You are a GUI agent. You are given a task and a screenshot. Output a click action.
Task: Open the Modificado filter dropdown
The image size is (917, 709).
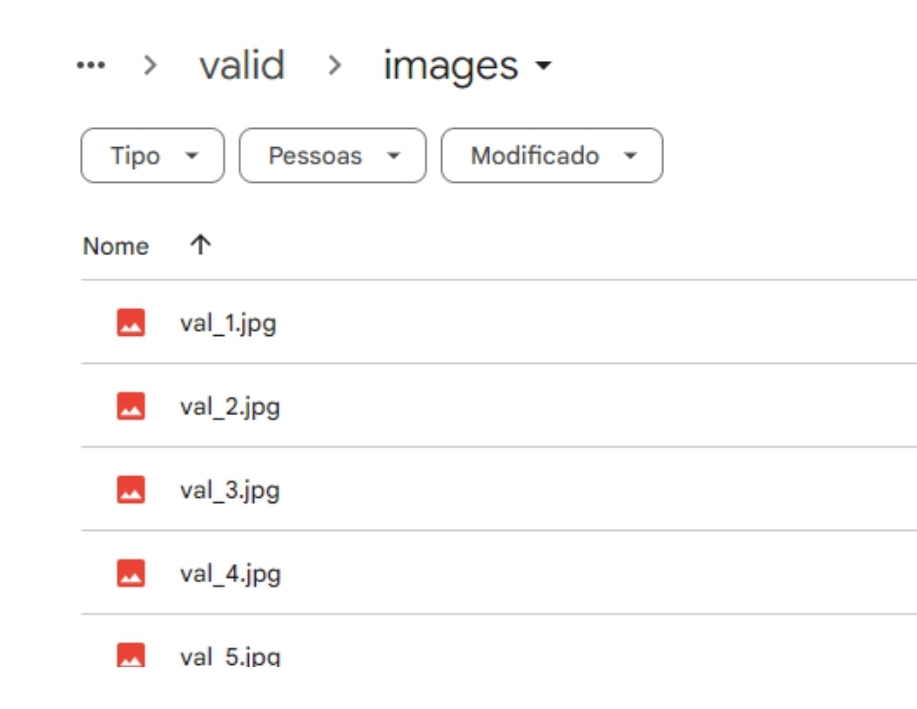552,156
